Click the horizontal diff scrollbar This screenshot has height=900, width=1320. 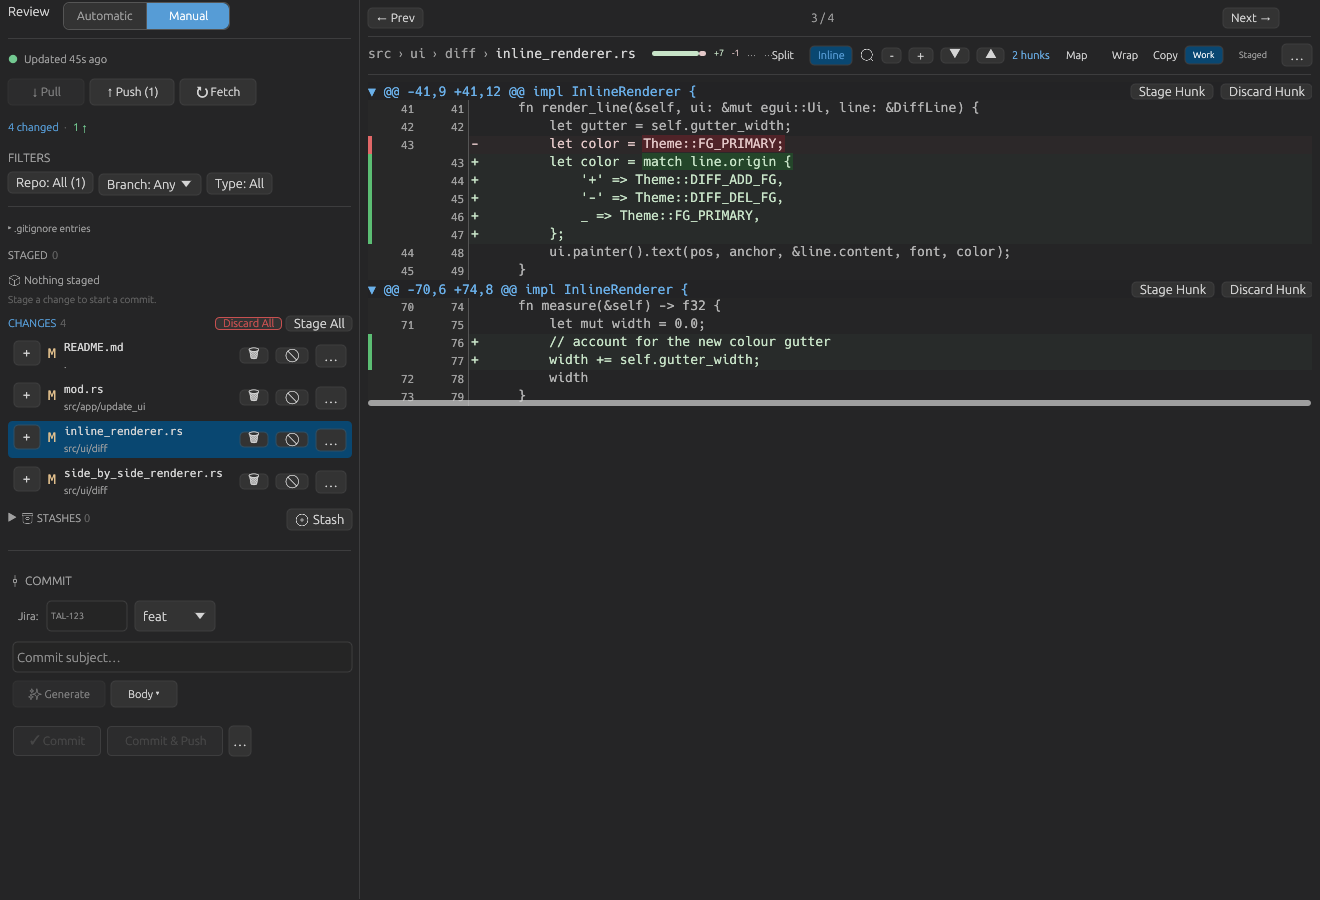point(839,403)
